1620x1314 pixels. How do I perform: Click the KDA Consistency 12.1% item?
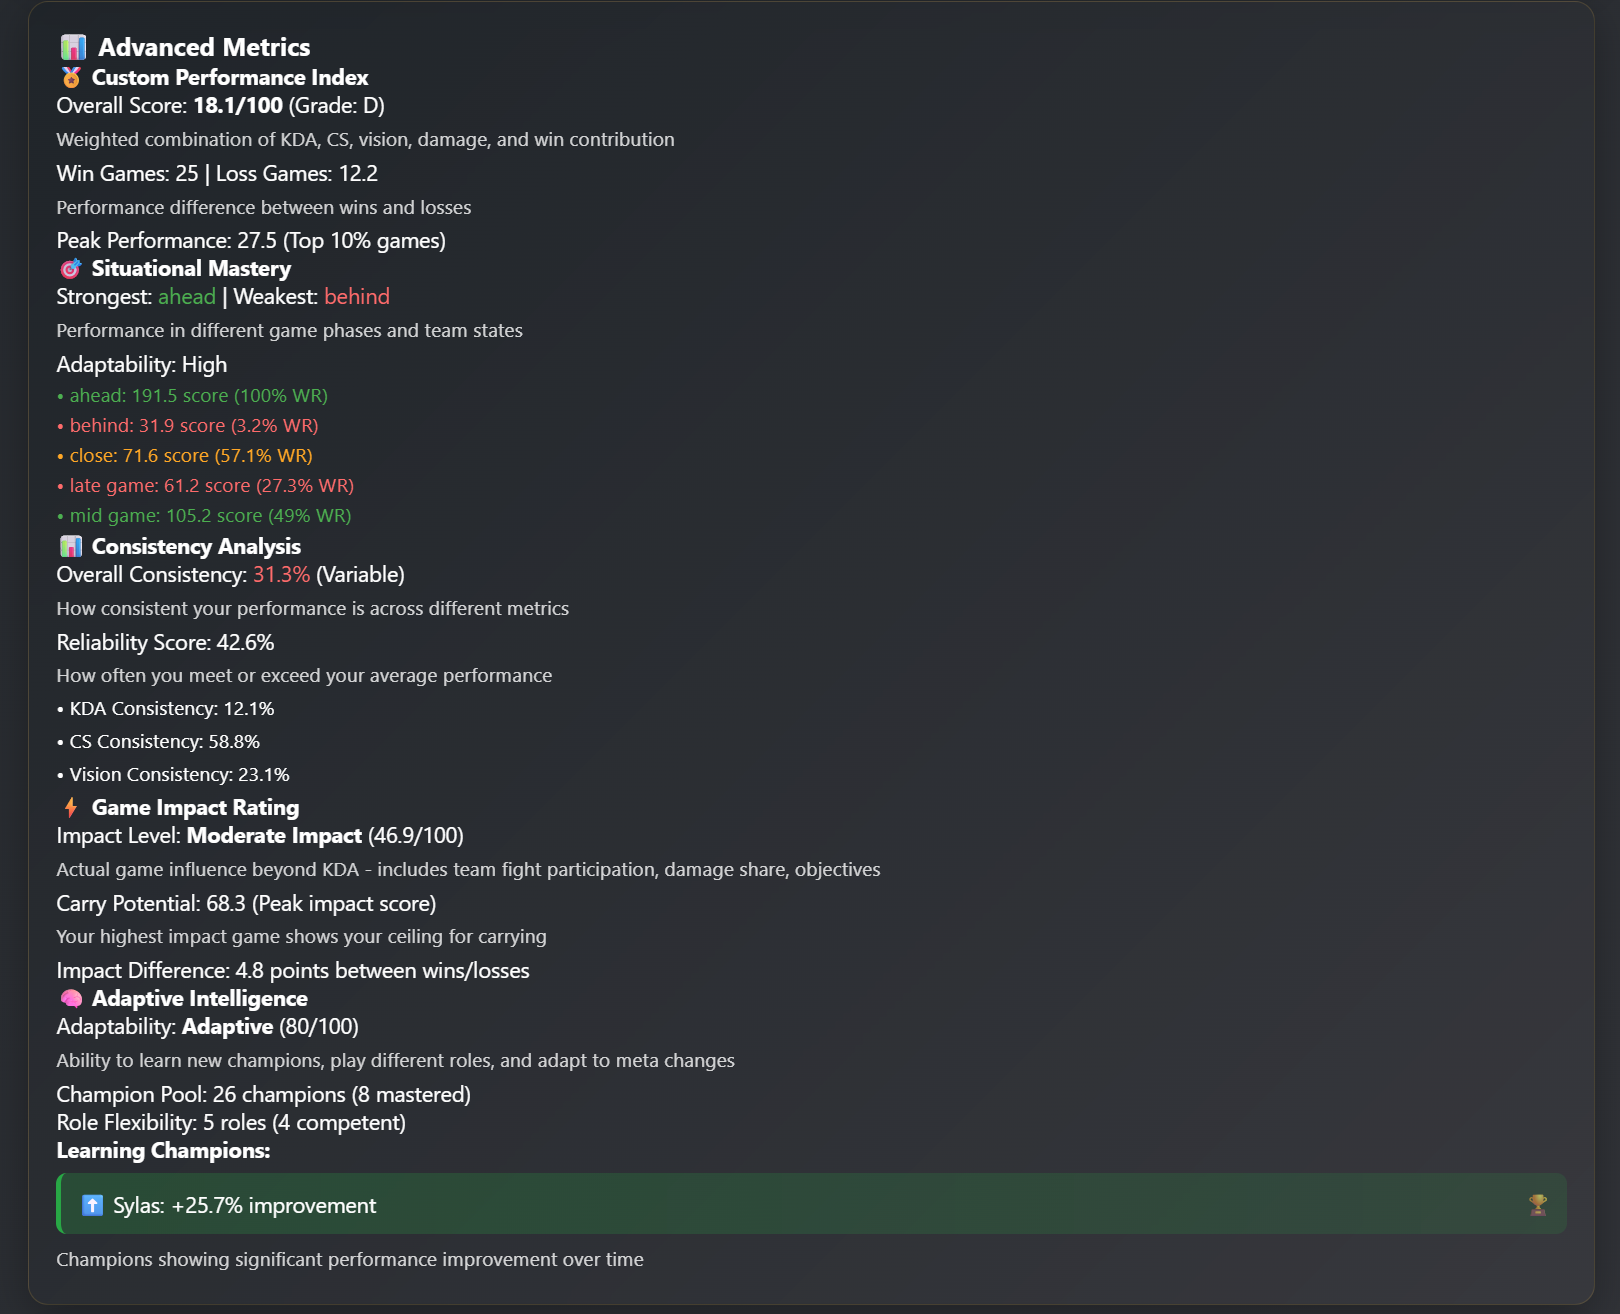click(166, 709)
